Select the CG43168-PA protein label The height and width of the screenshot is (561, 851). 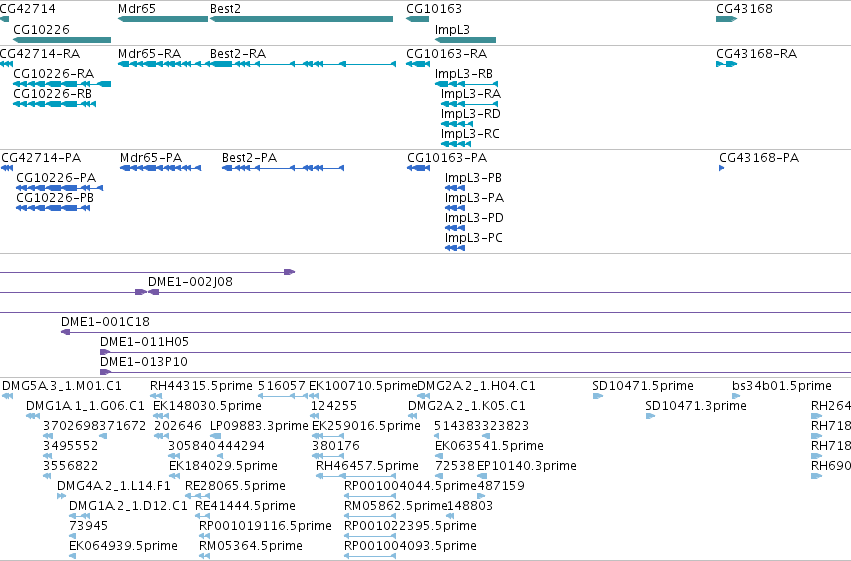coord(759,158)
